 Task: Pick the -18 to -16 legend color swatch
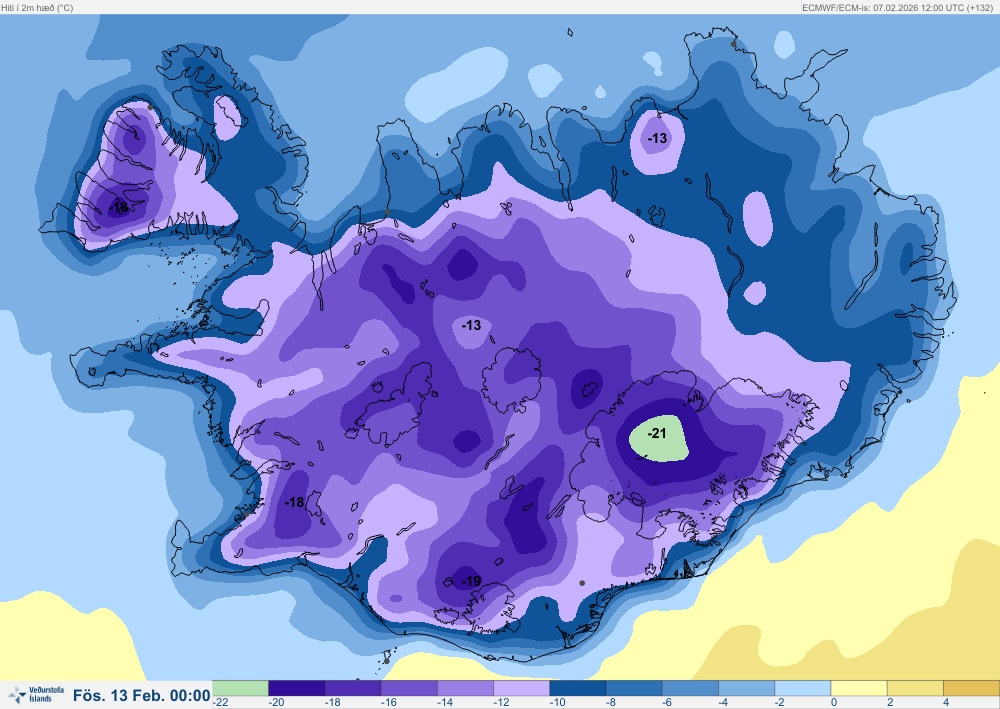click(x=353, y=688)
